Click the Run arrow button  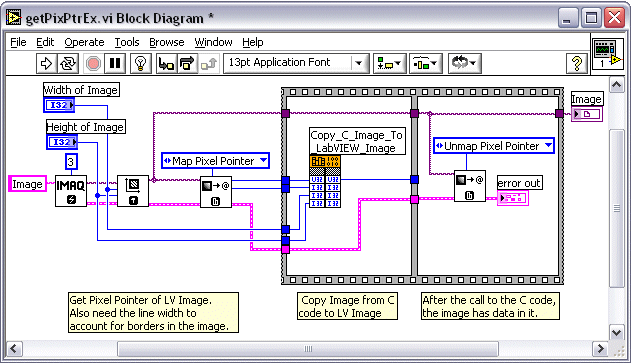pyautogui.click(x=46, y=64)
